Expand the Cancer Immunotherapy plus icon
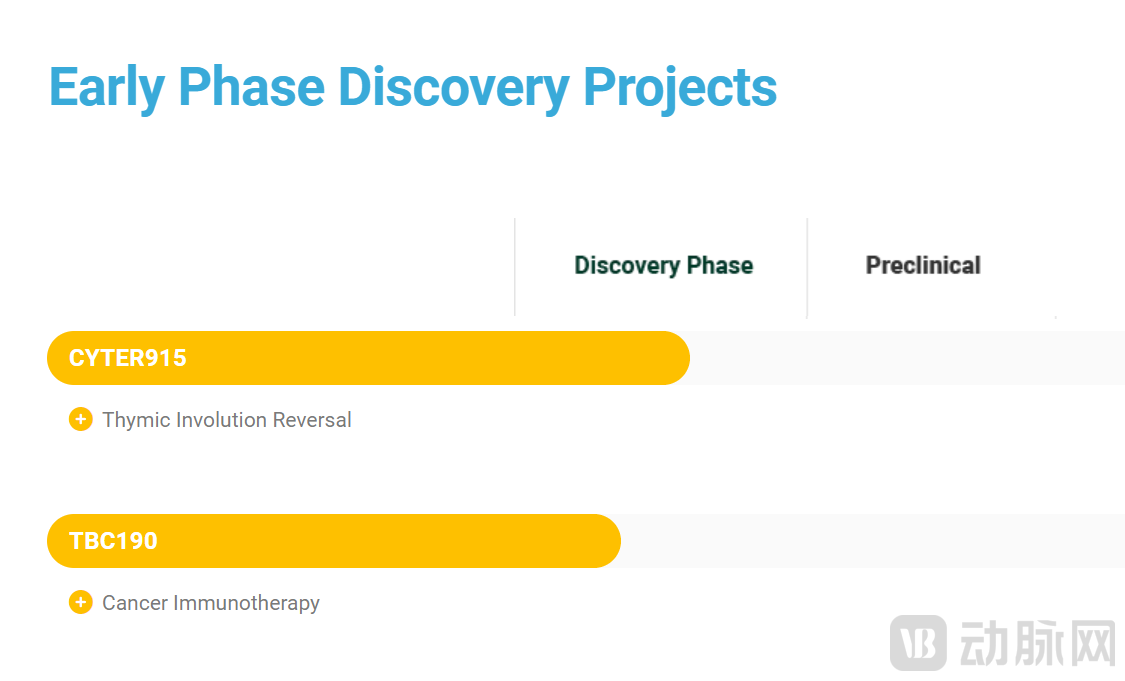The width and height of the screenshot is (1125, 681). [x=81, y=603]
